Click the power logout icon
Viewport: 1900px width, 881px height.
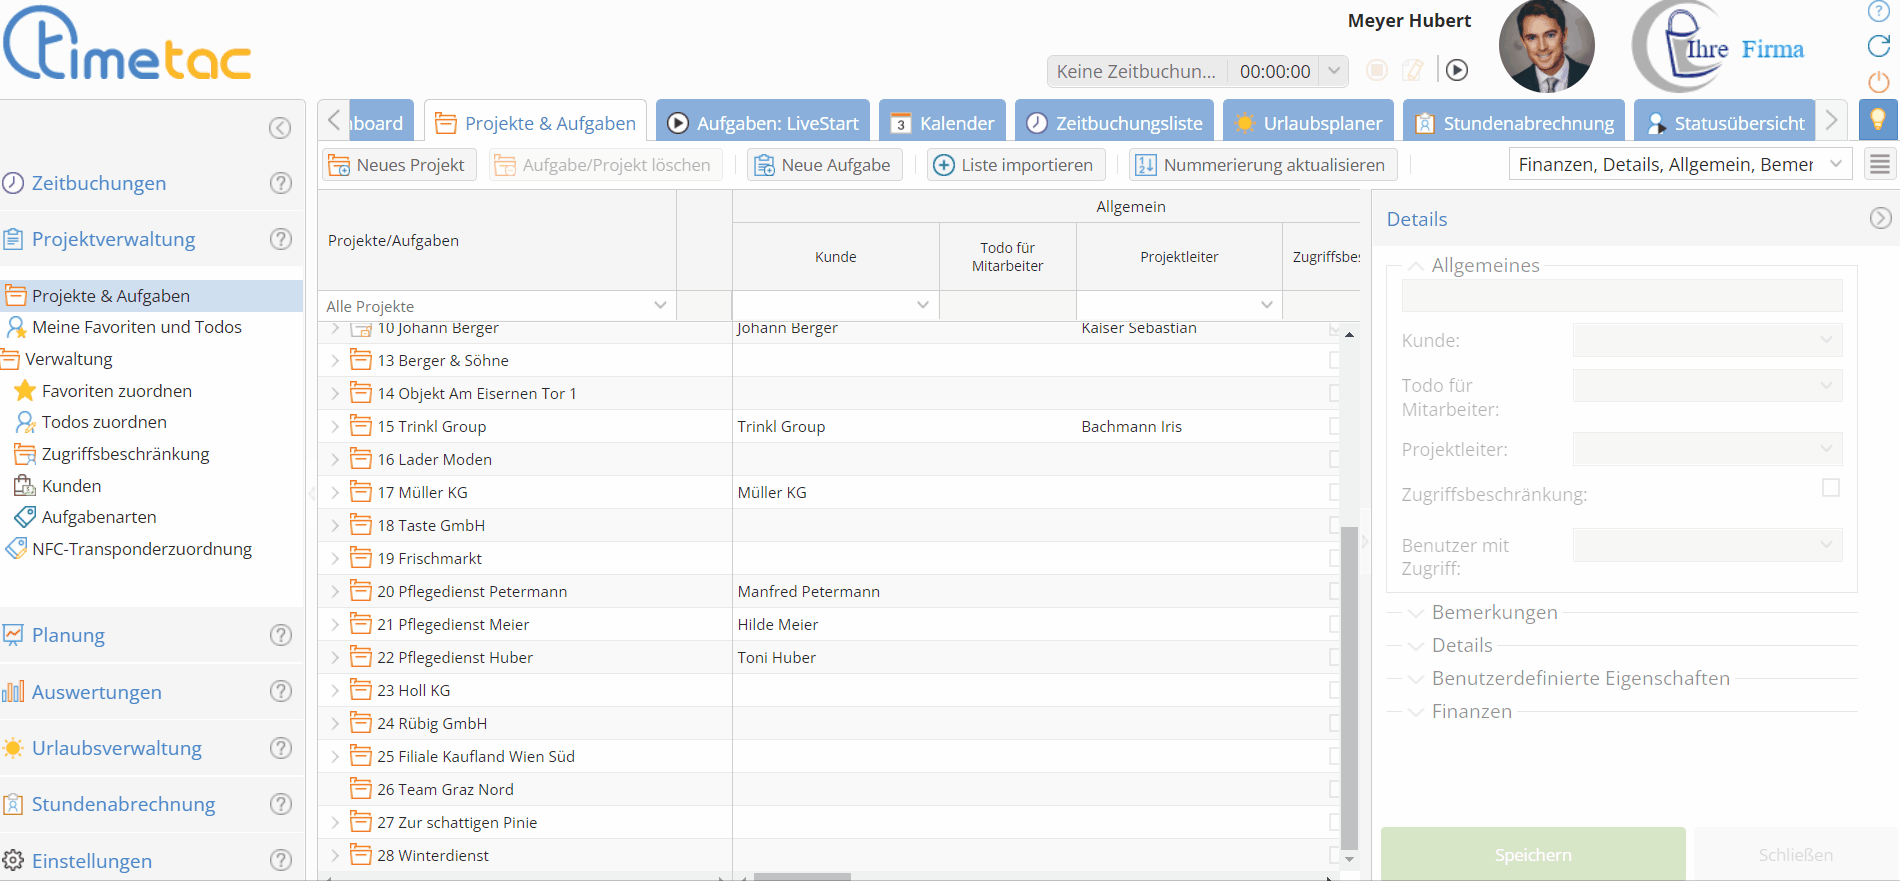(x=1879, y=82)
